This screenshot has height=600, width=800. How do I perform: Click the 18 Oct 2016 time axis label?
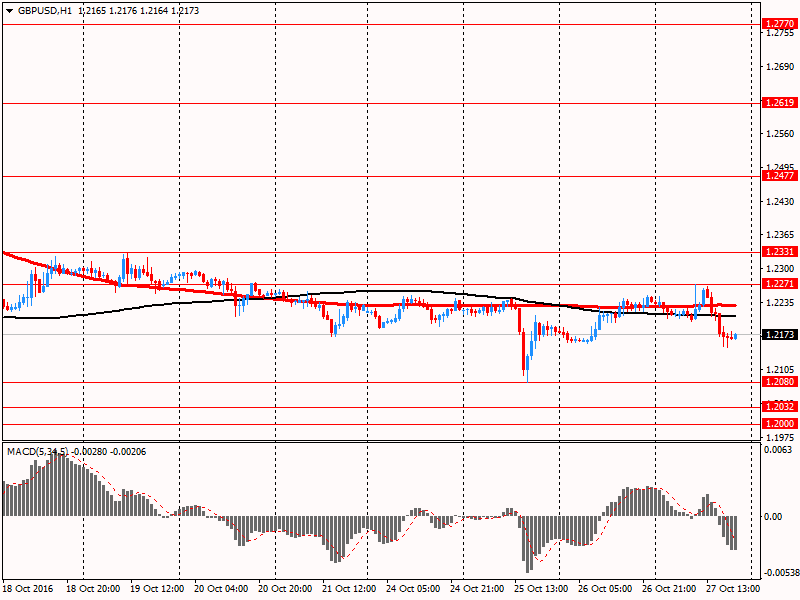(28, 588)
